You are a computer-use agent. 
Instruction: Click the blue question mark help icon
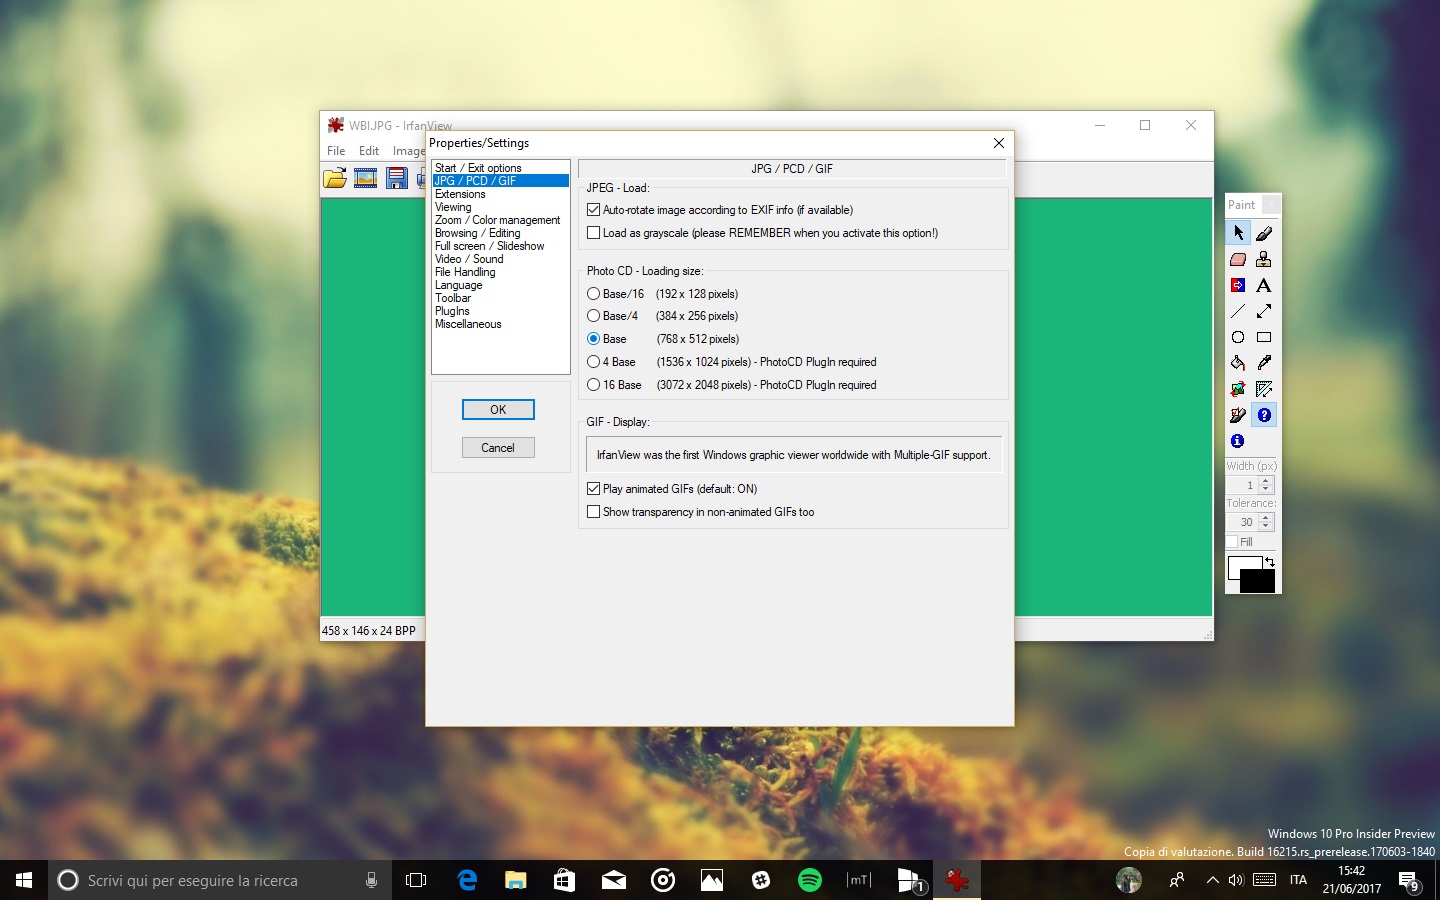click(1264, 415)
